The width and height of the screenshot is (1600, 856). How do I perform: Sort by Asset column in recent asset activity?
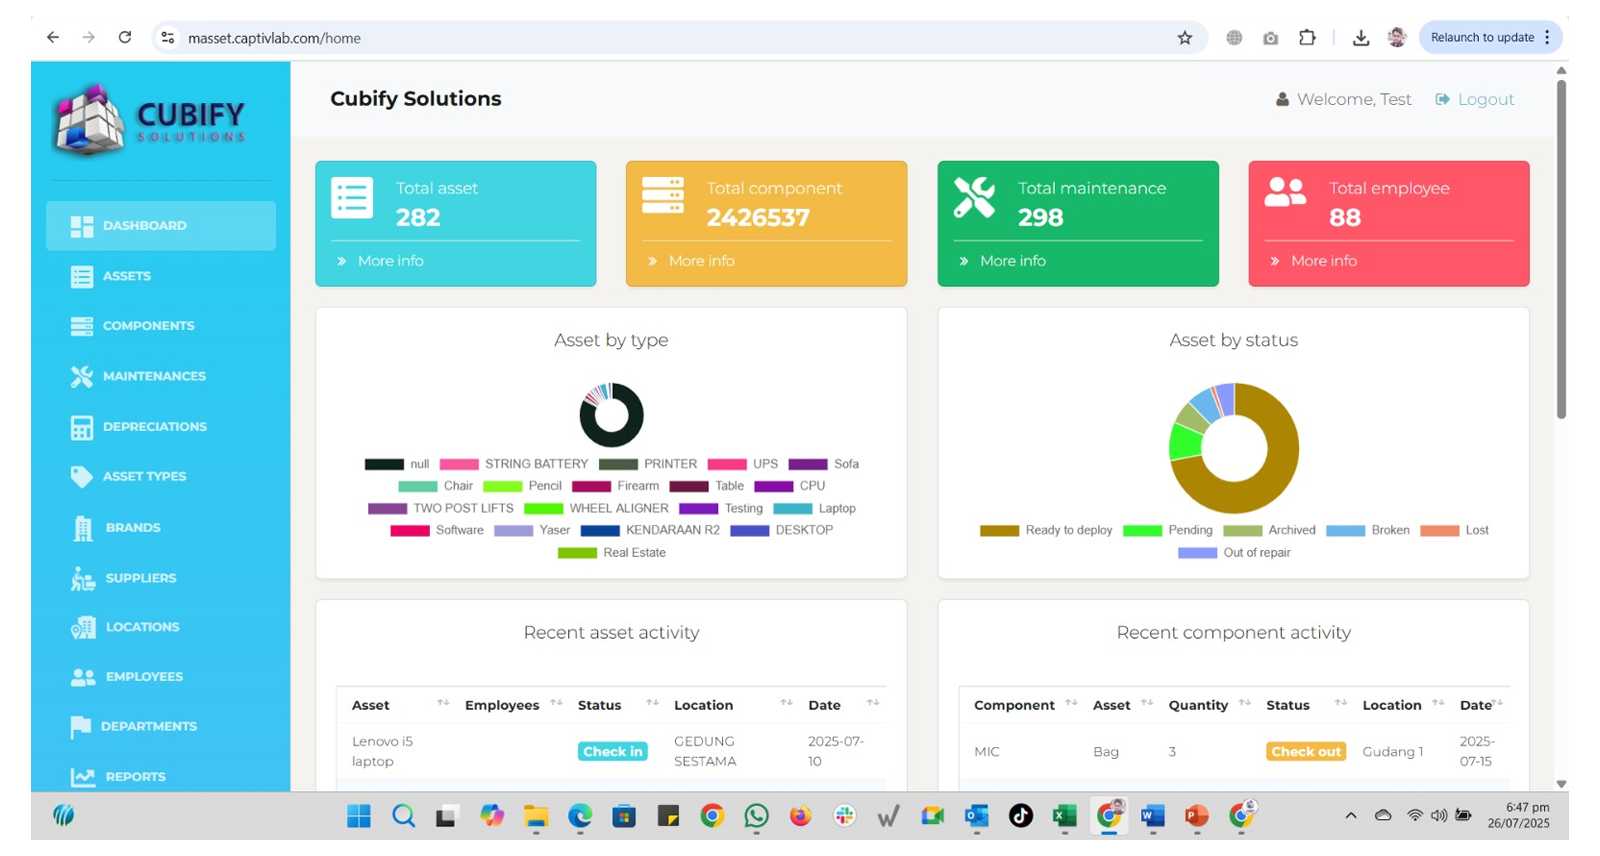pyautogui.click(x=443, y=704)
